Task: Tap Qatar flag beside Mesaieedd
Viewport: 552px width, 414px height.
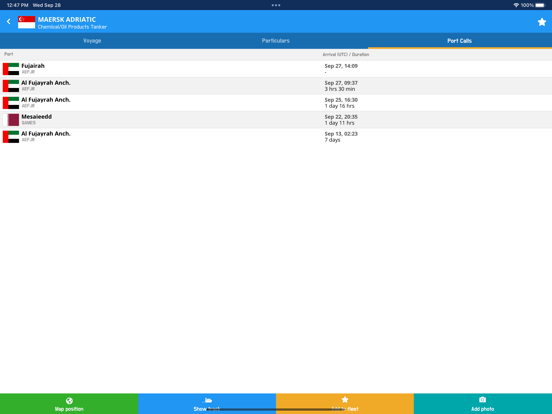Action: tap(11, 120)
